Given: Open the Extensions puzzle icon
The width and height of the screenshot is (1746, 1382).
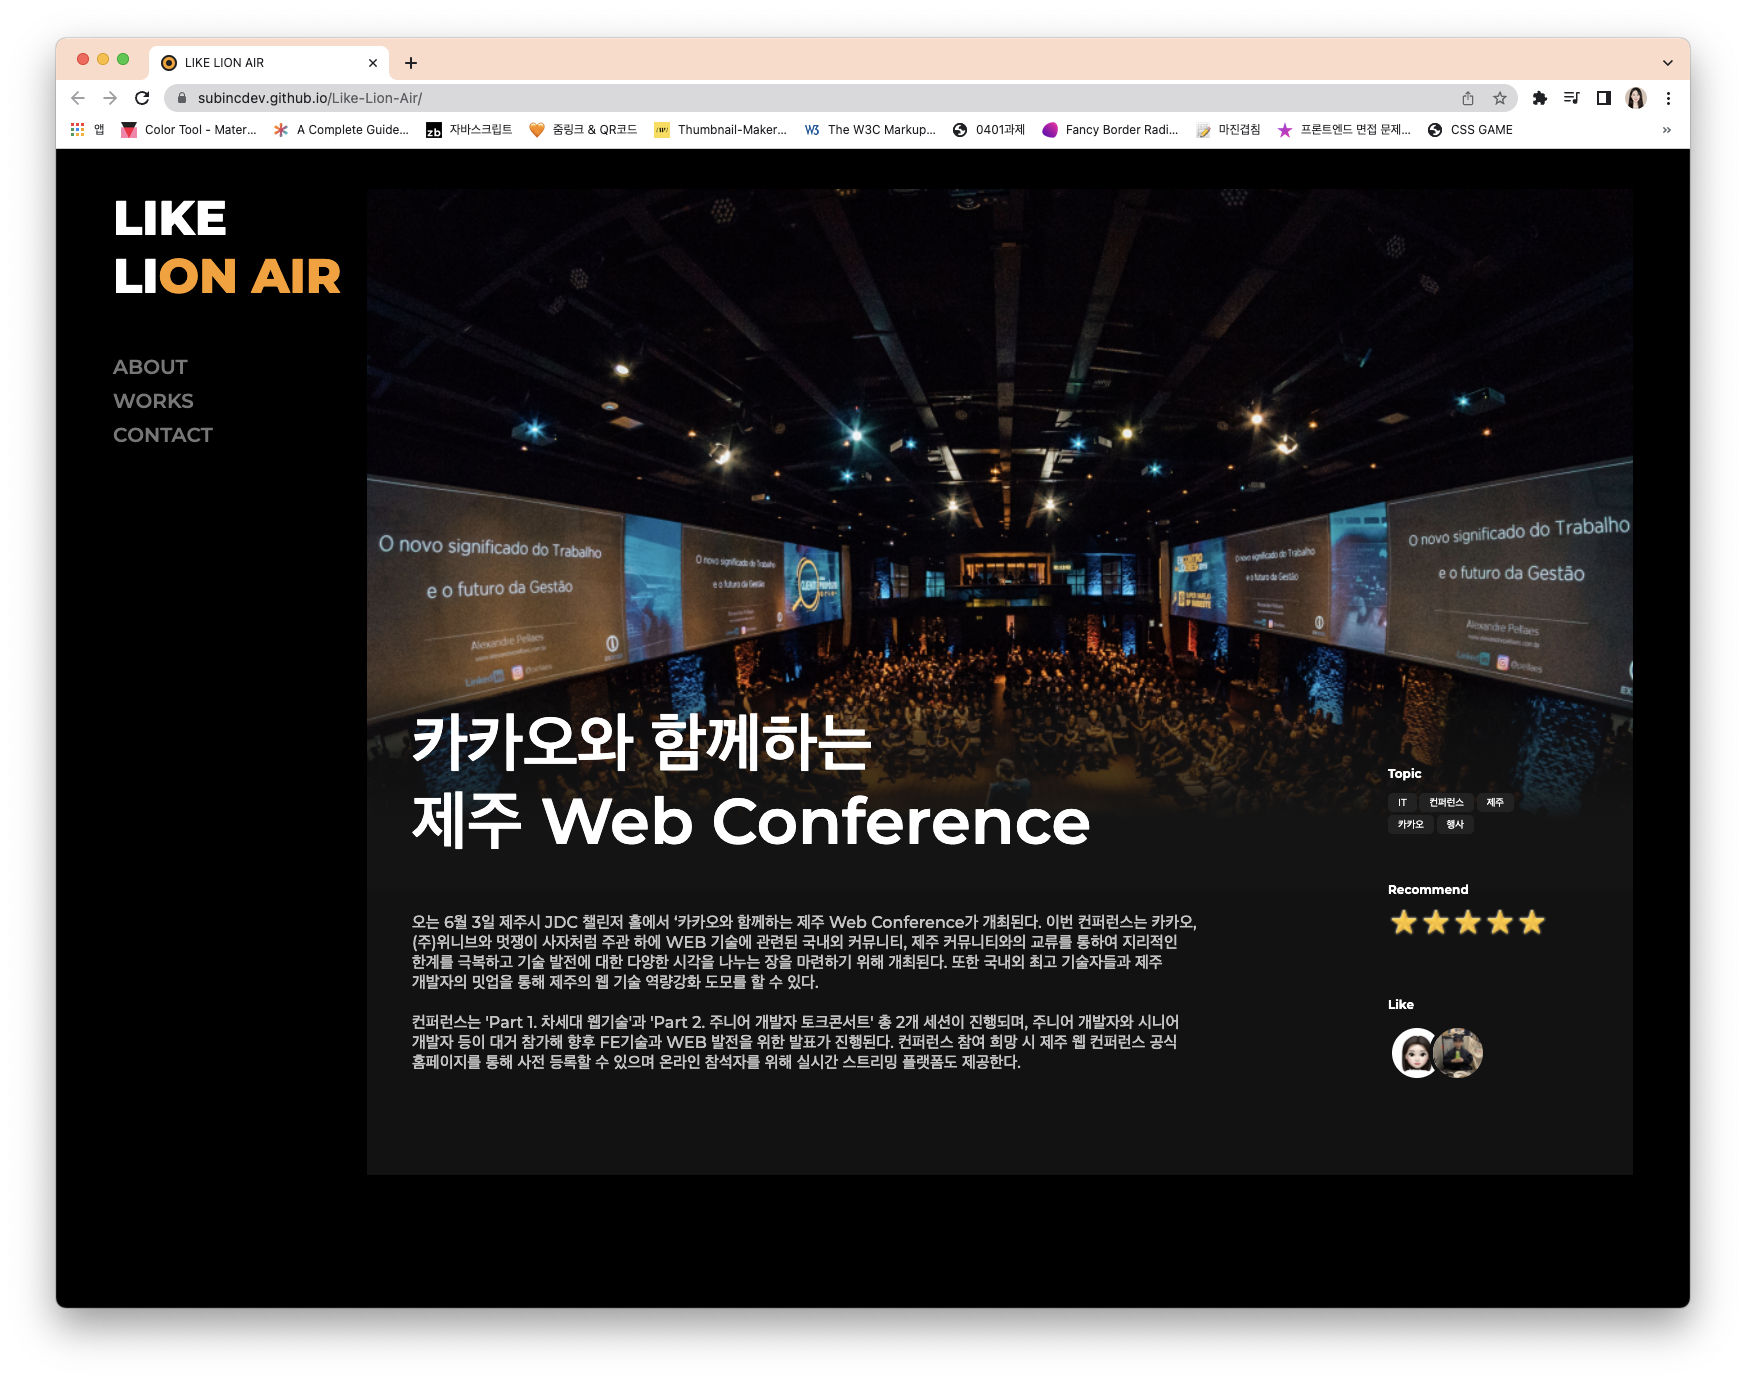Looking at the screenshot, I should (1540, 98).
